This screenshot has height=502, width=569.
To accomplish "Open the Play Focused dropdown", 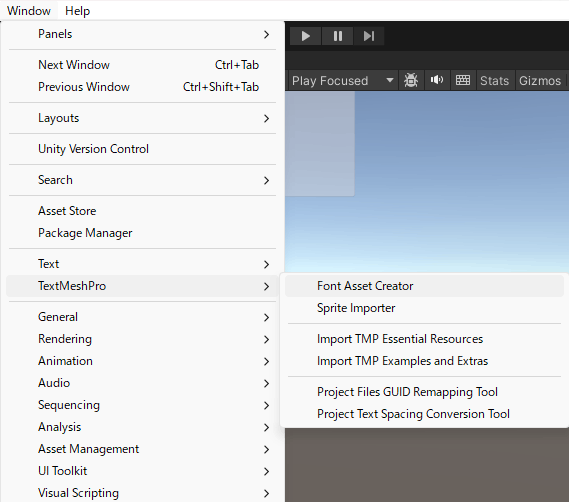I will click(x=343, y=80).
